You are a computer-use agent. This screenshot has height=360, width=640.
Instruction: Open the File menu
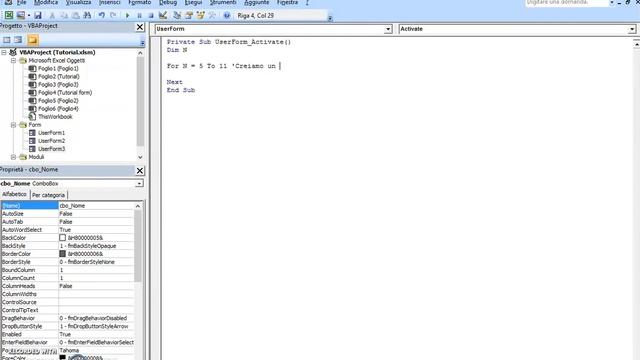tap(21, 3)
